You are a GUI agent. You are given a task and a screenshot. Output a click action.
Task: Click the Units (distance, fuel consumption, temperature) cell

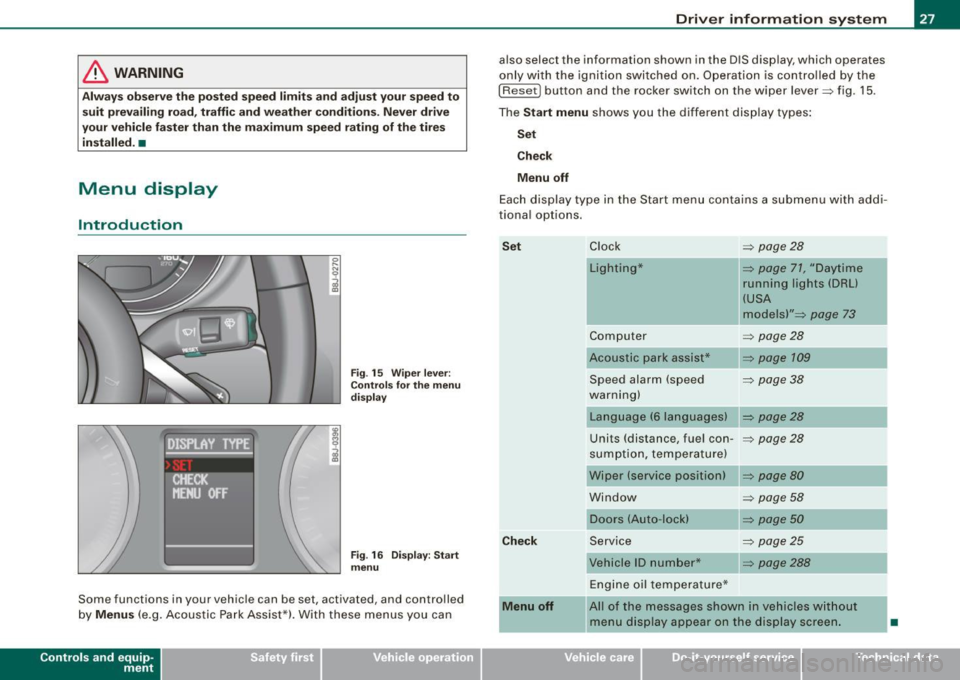point(662,446)
